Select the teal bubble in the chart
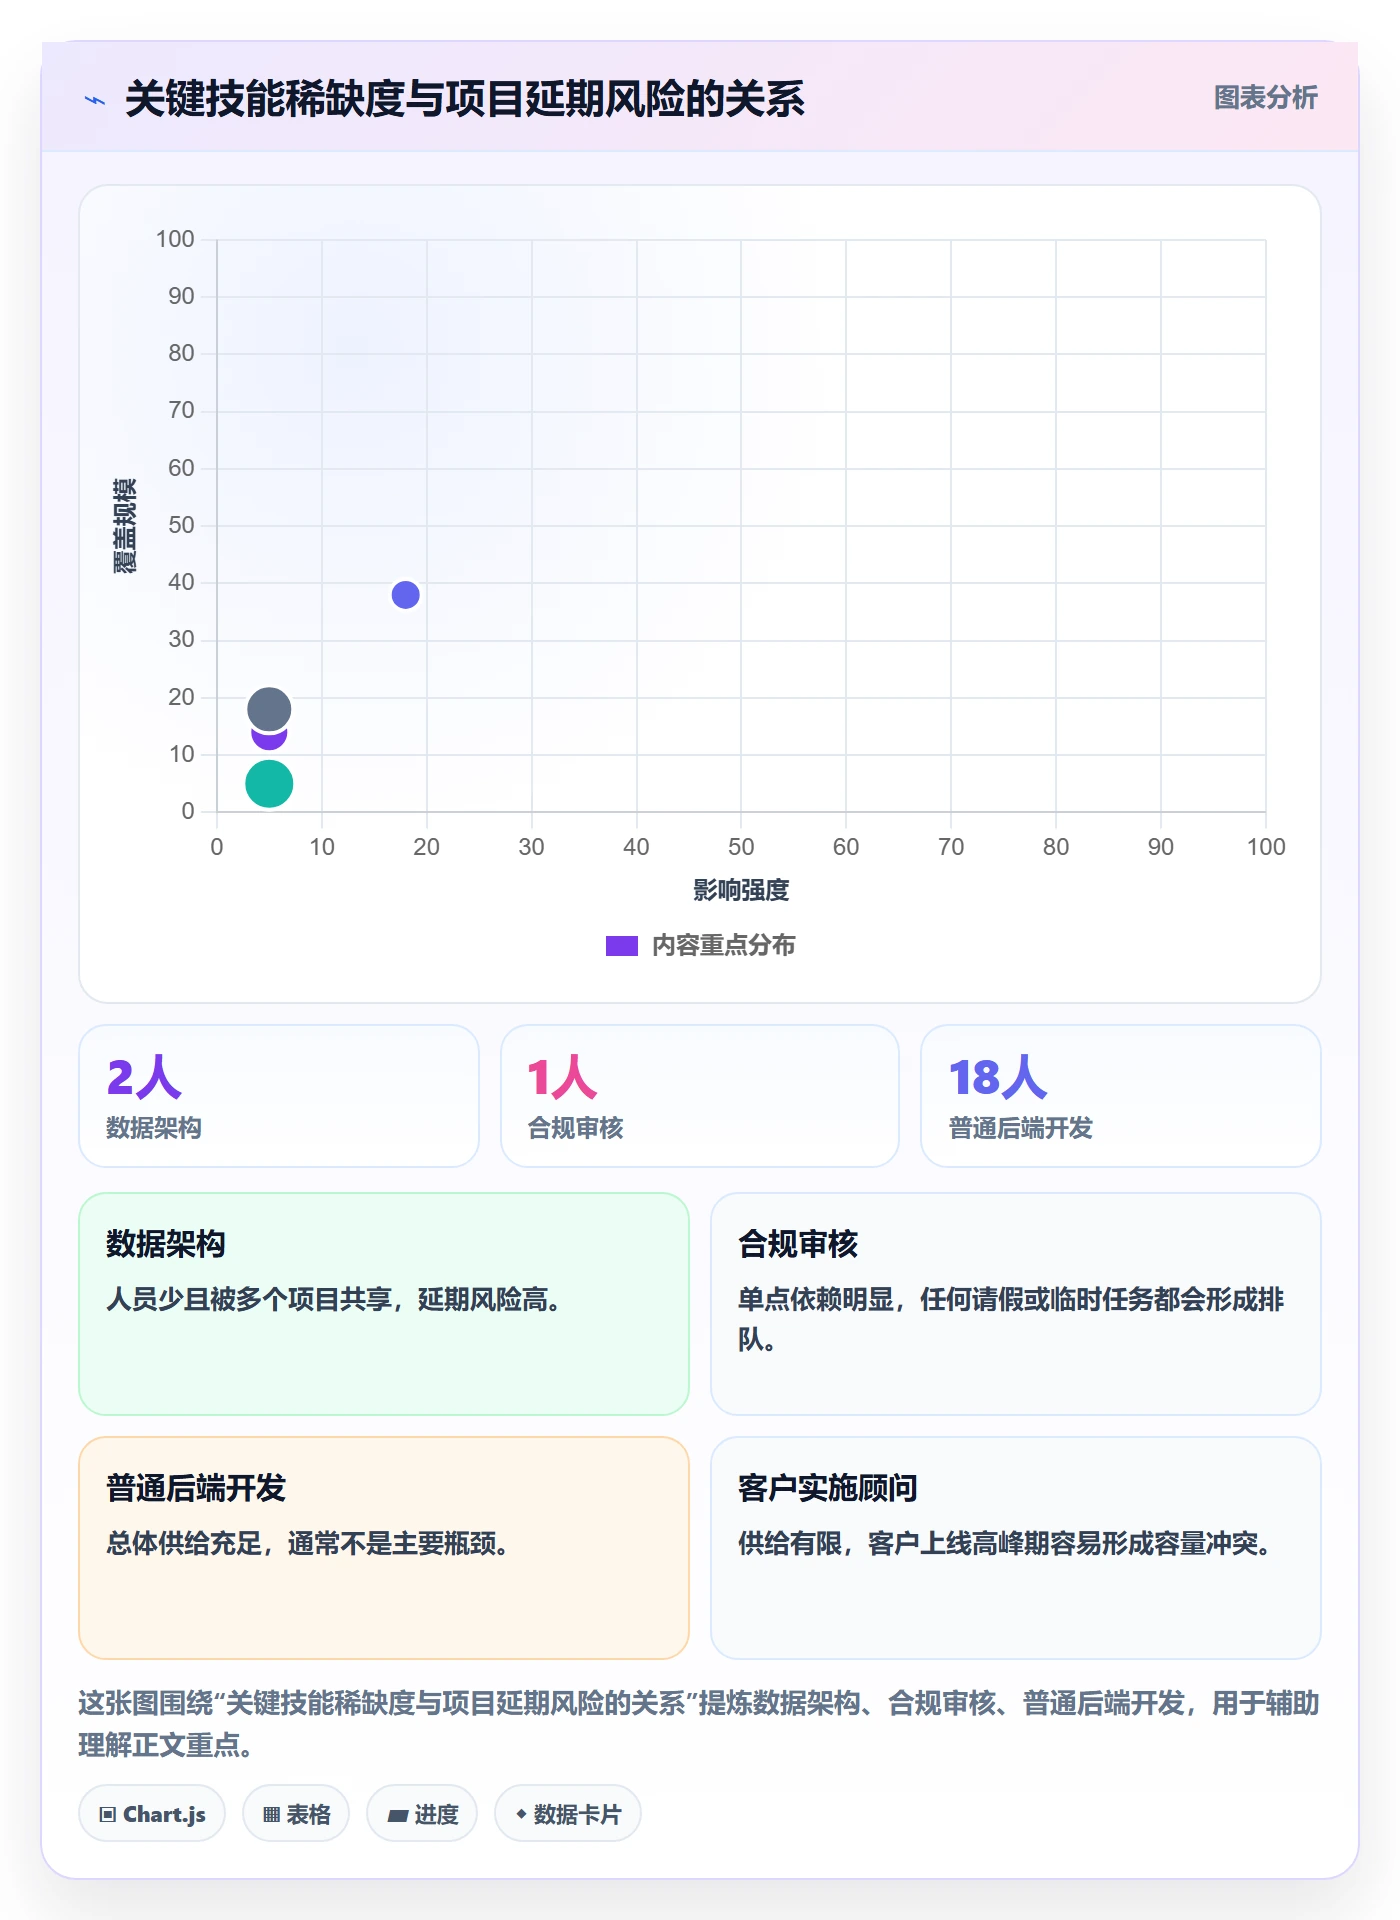 coord(269,783)
